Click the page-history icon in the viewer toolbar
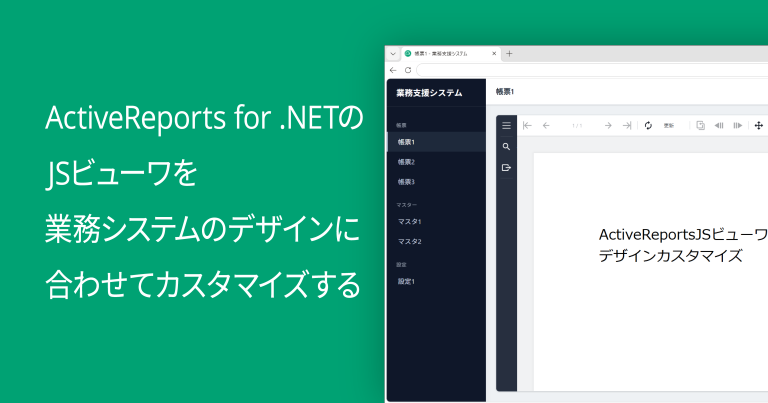 click(x=701, y=126)
